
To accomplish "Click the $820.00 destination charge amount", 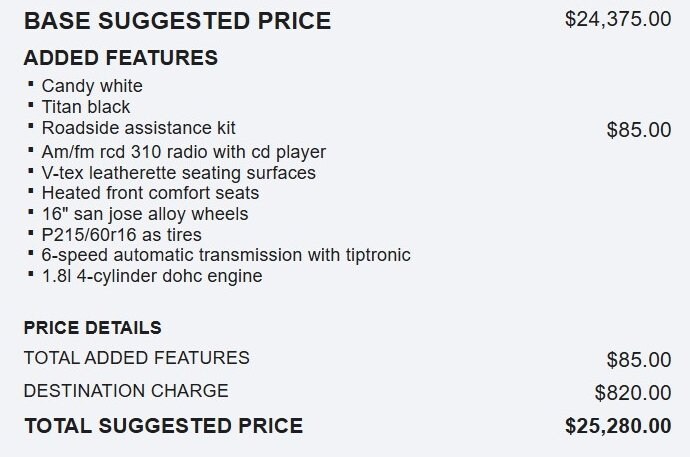I will 633,393.
